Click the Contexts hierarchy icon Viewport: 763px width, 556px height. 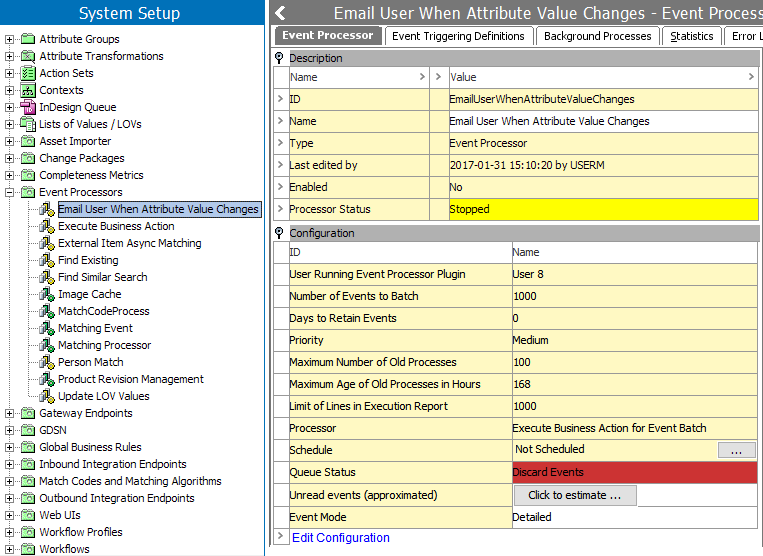pyautogui.click(x=28, y=90)
